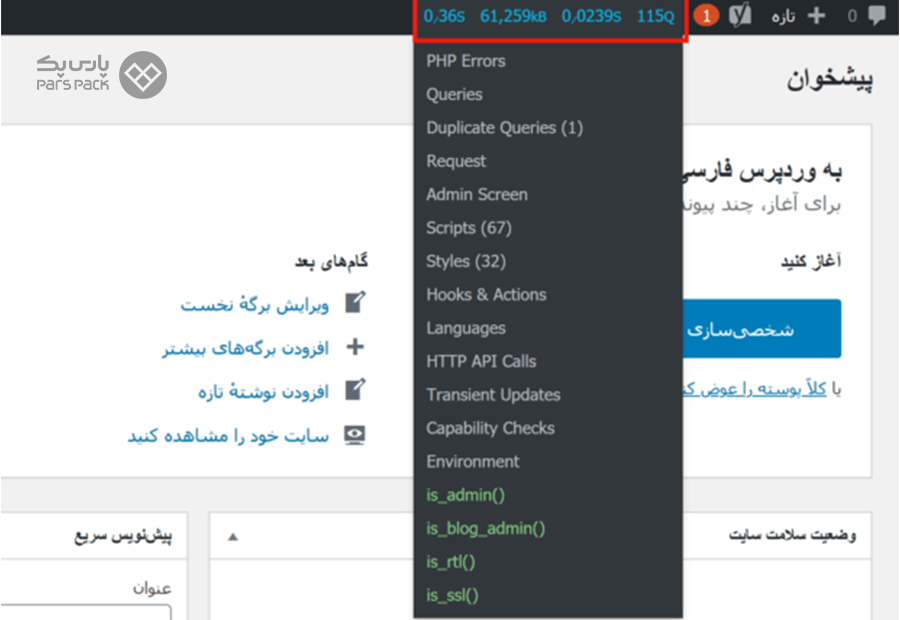
Task: Open Scripts (67) entry
Action: [468, 227]
